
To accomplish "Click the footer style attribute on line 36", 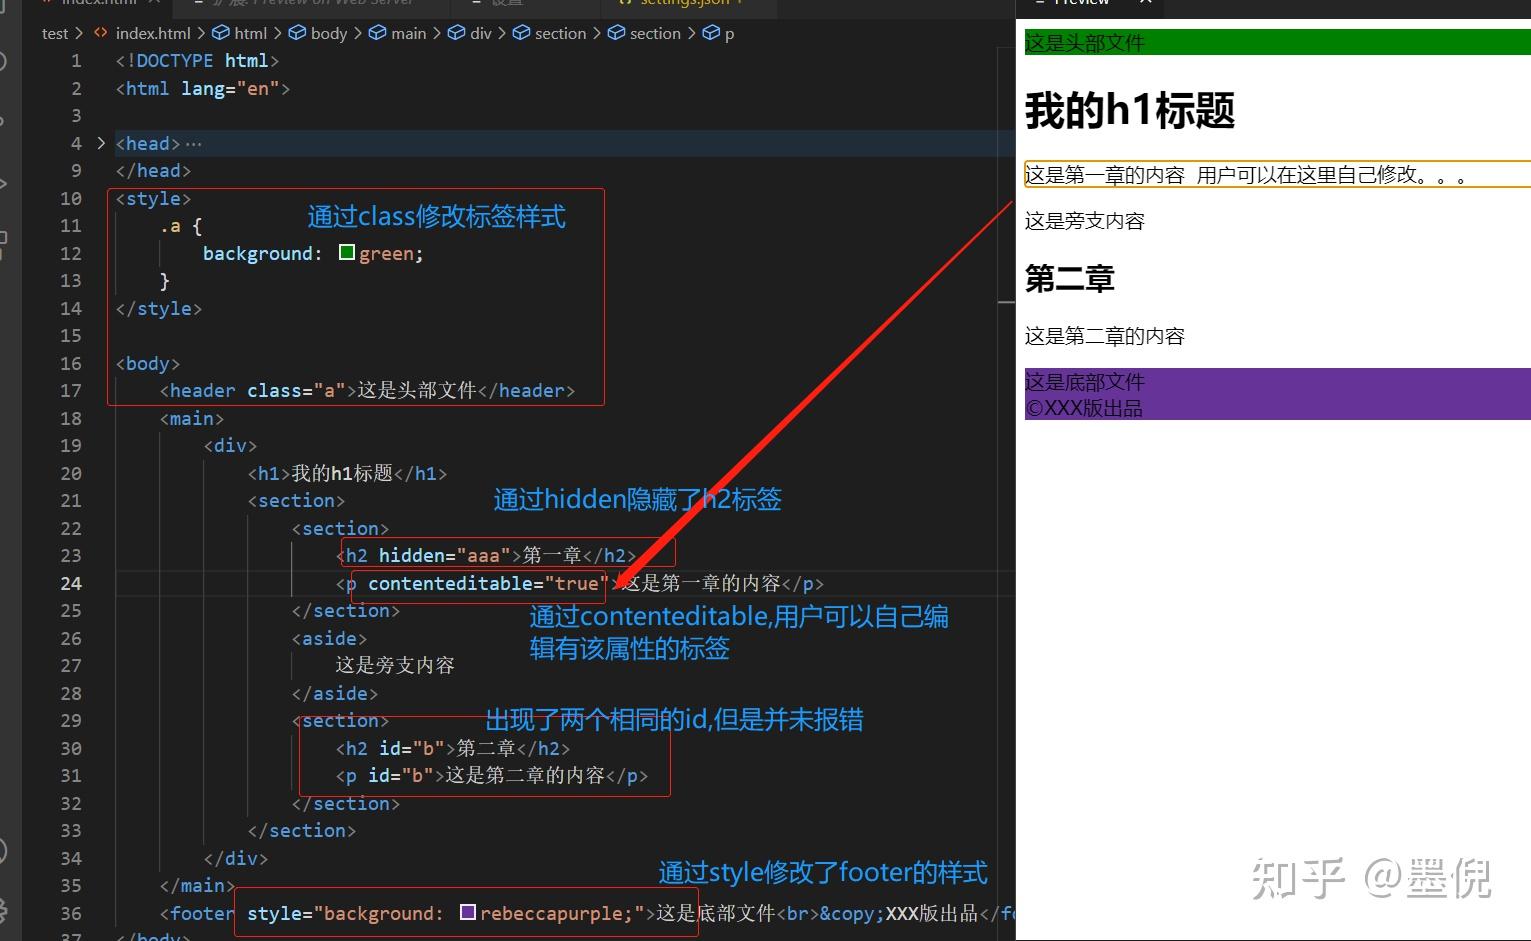I will 446,913.
